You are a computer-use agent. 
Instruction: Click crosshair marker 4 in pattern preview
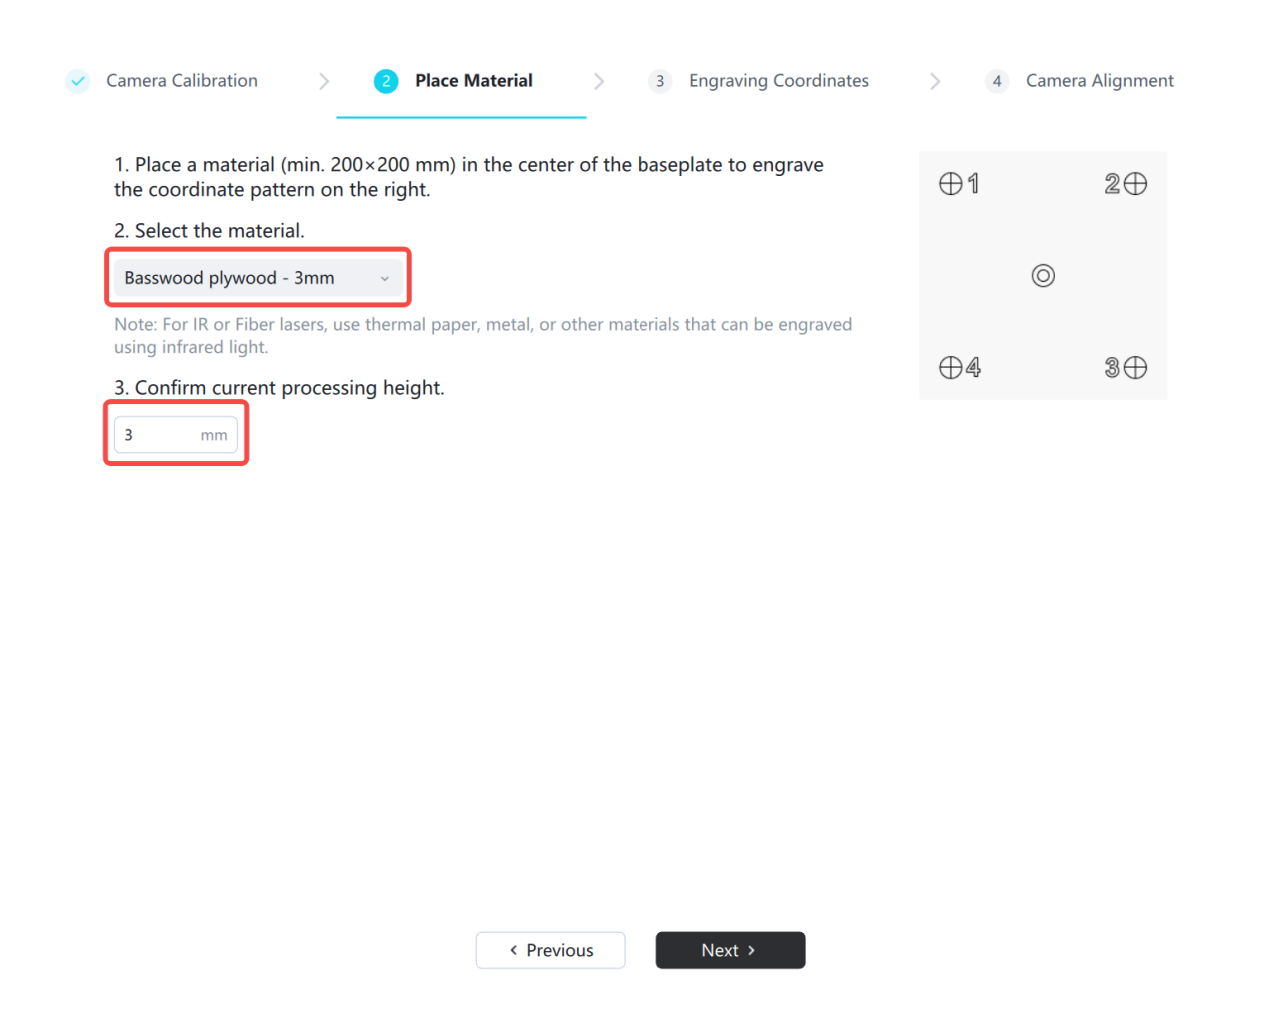click(x=950, y=368)
